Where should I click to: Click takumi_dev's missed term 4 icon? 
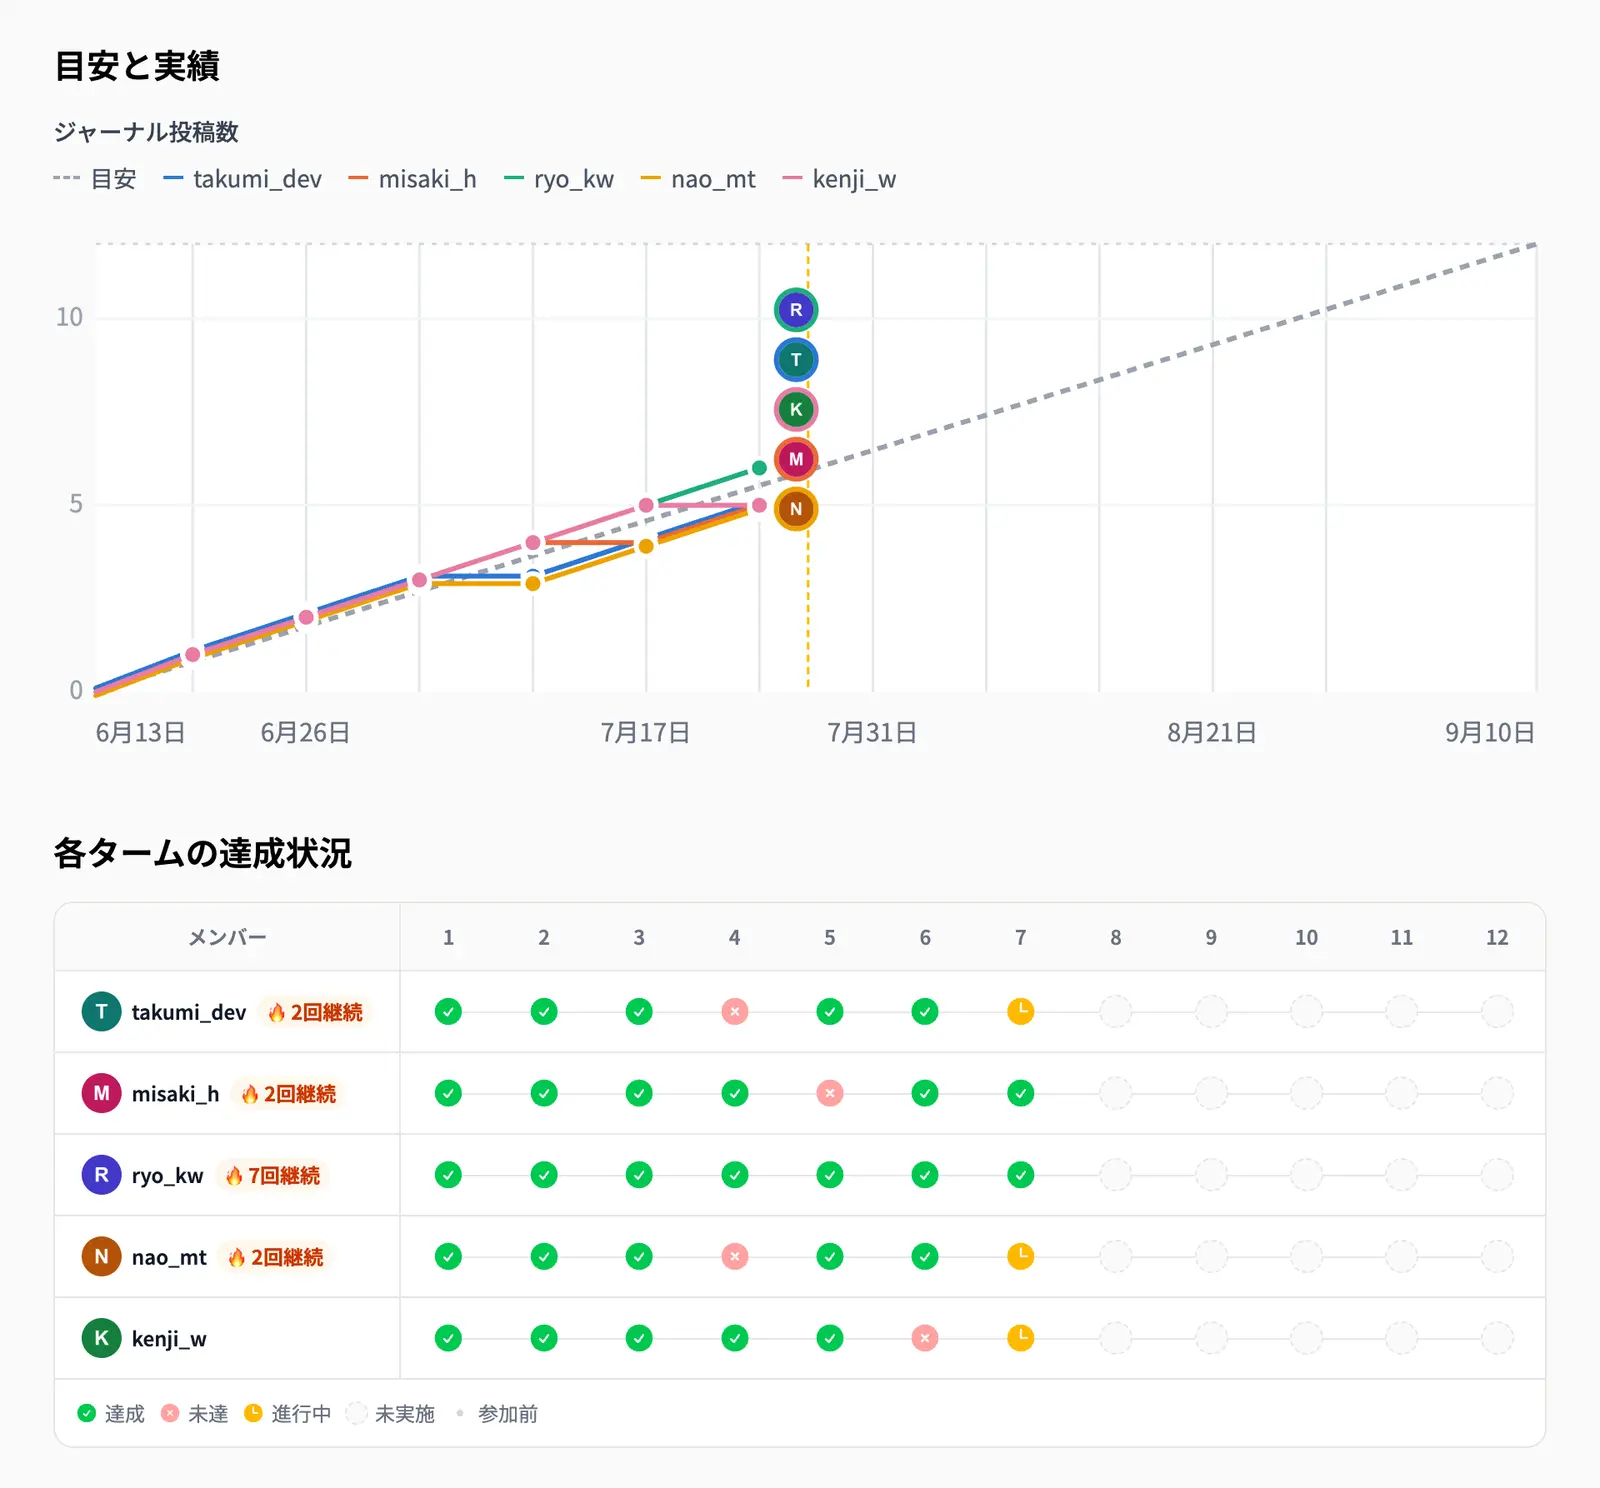point(735,1012)
